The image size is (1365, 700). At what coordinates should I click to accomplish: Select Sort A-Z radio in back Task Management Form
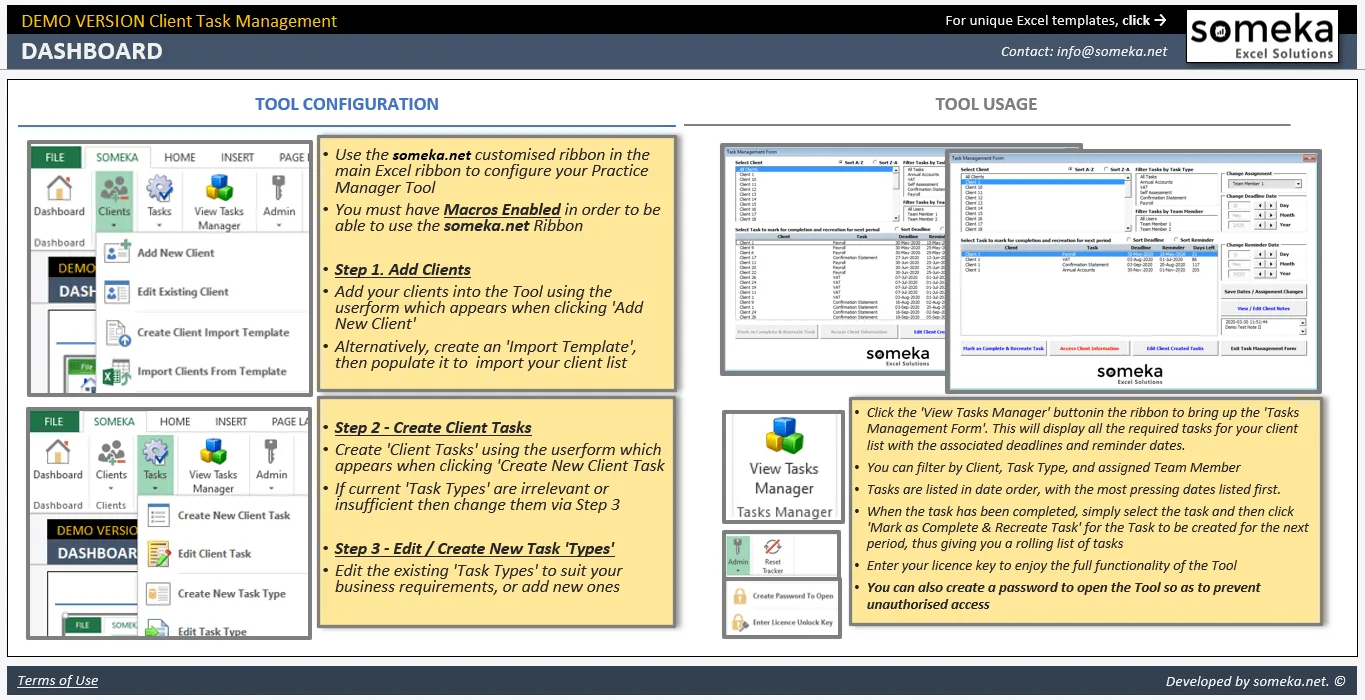pyautogui.click(x=841, y=162)
